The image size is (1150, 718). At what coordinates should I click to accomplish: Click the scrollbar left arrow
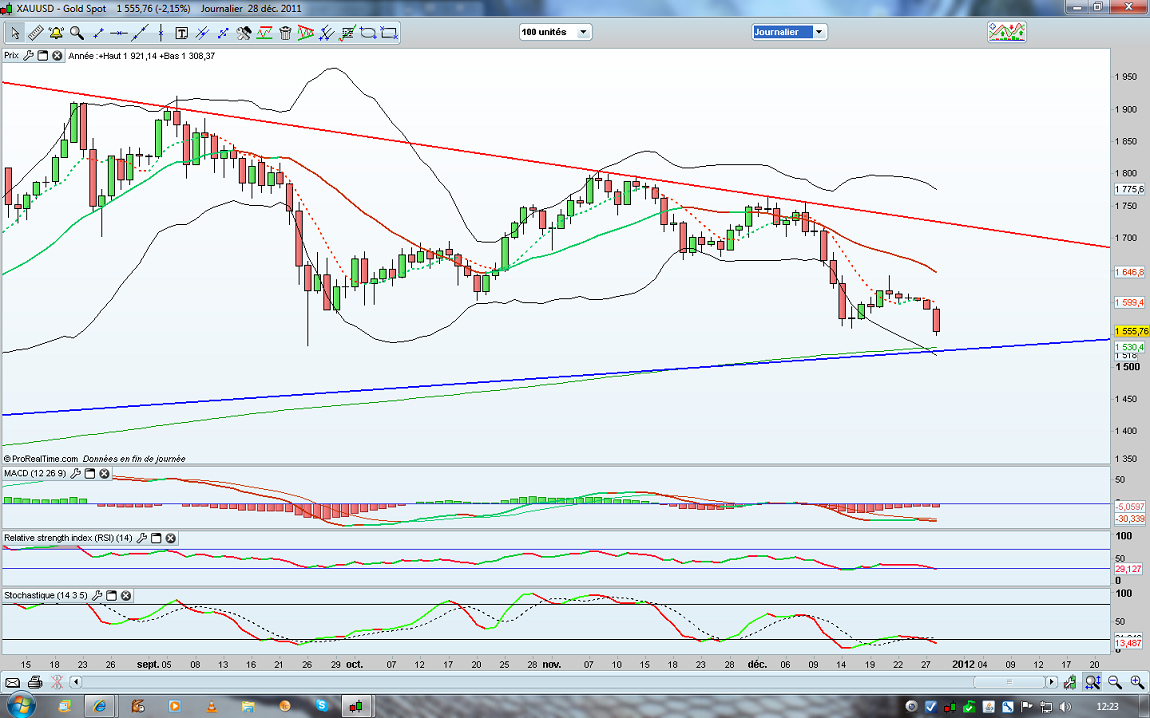[x=75, y=683]
